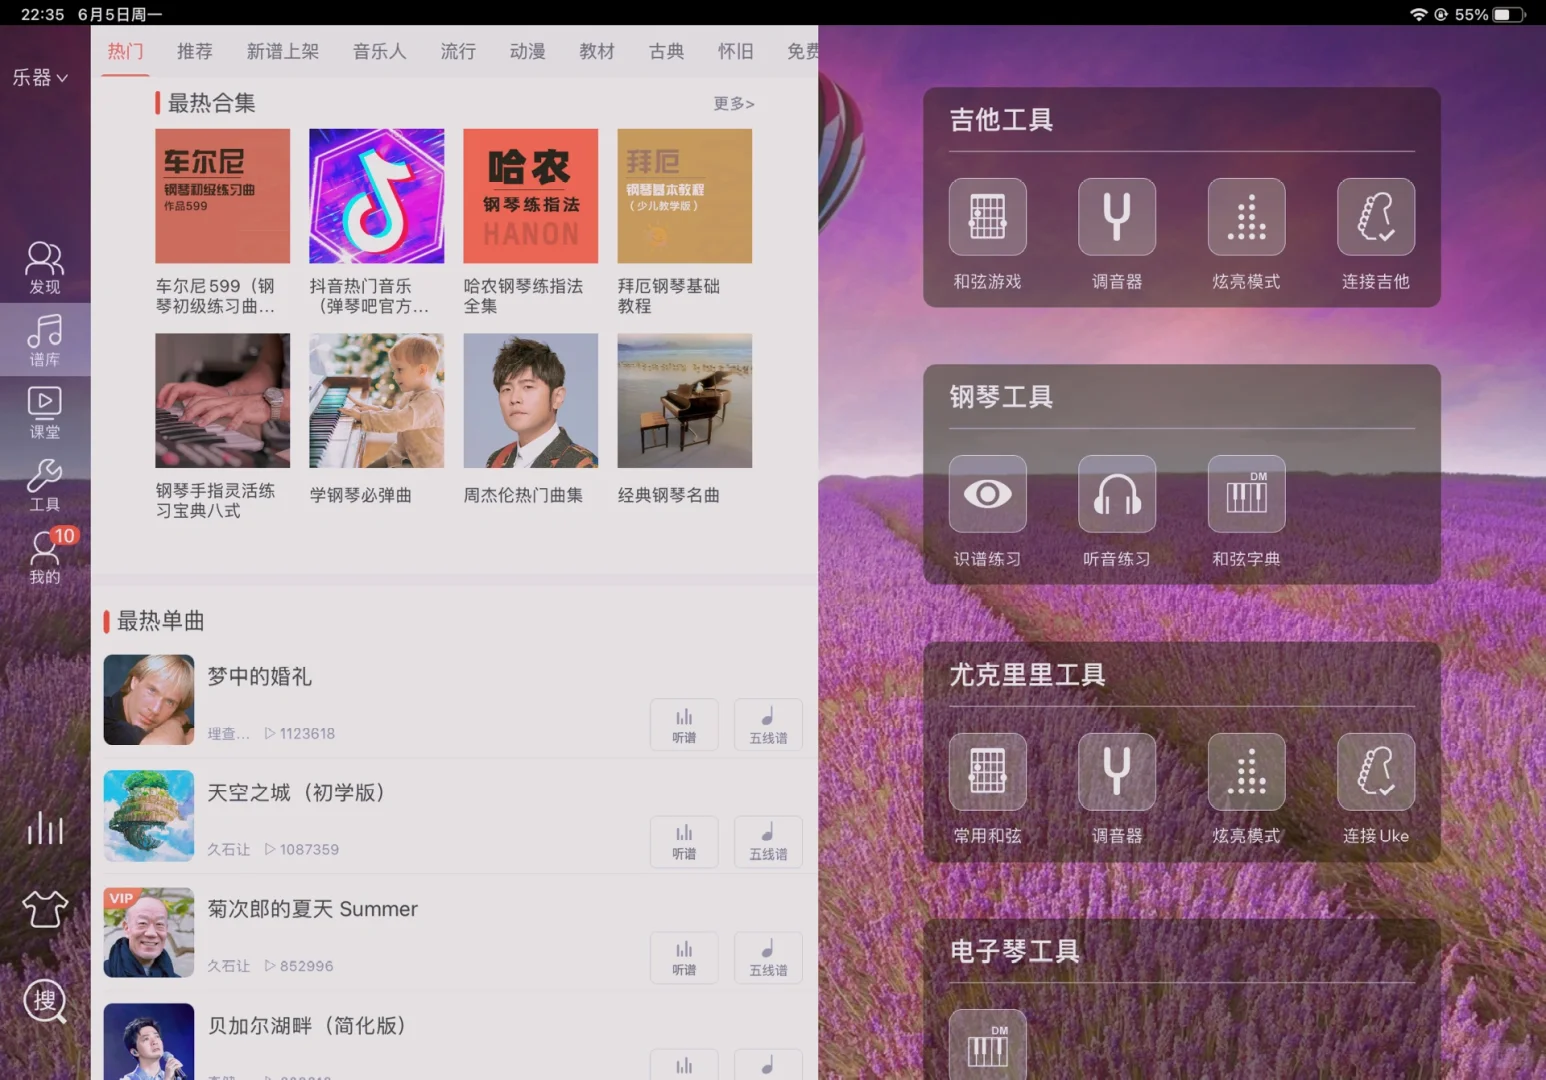
Task: Go to 课堂 lessons from the sidebar
Action: (x=44, y=413)
